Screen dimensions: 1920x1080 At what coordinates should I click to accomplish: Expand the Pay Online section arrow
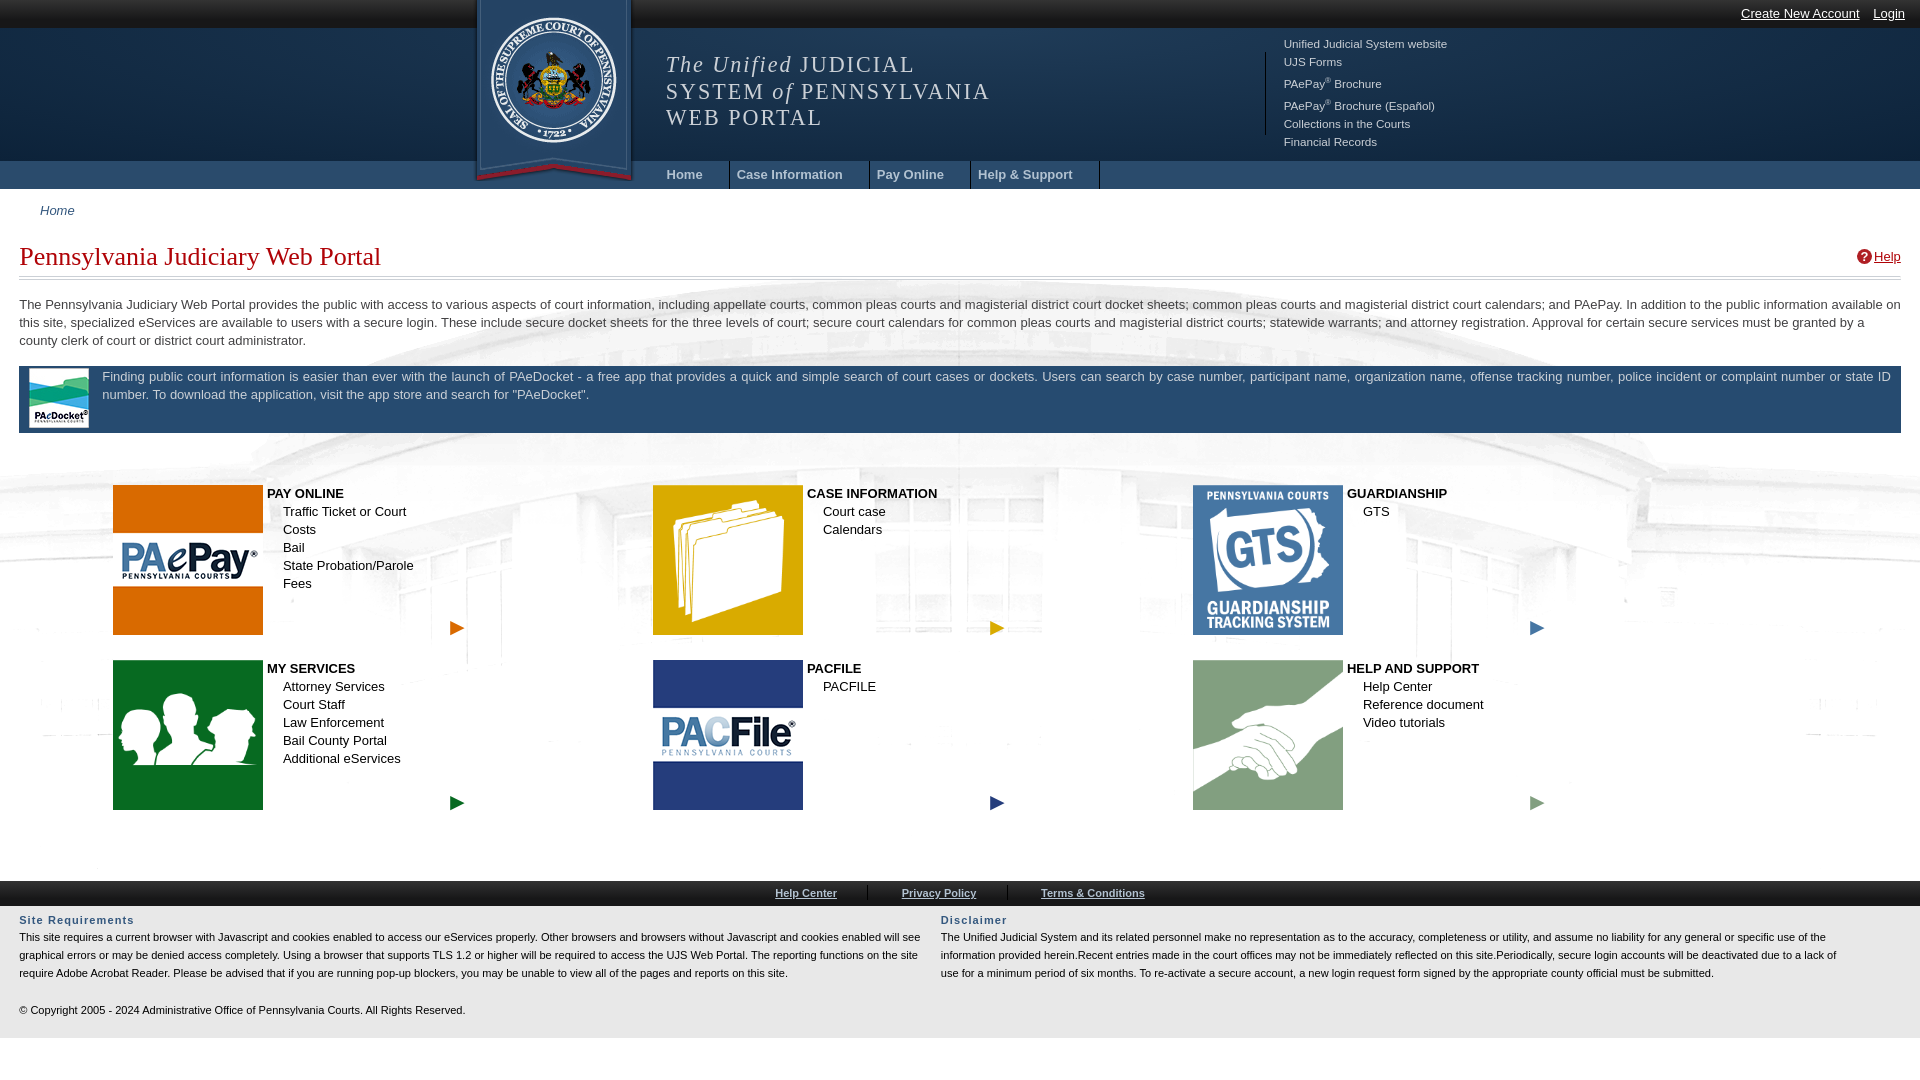[x=457, y=628]
